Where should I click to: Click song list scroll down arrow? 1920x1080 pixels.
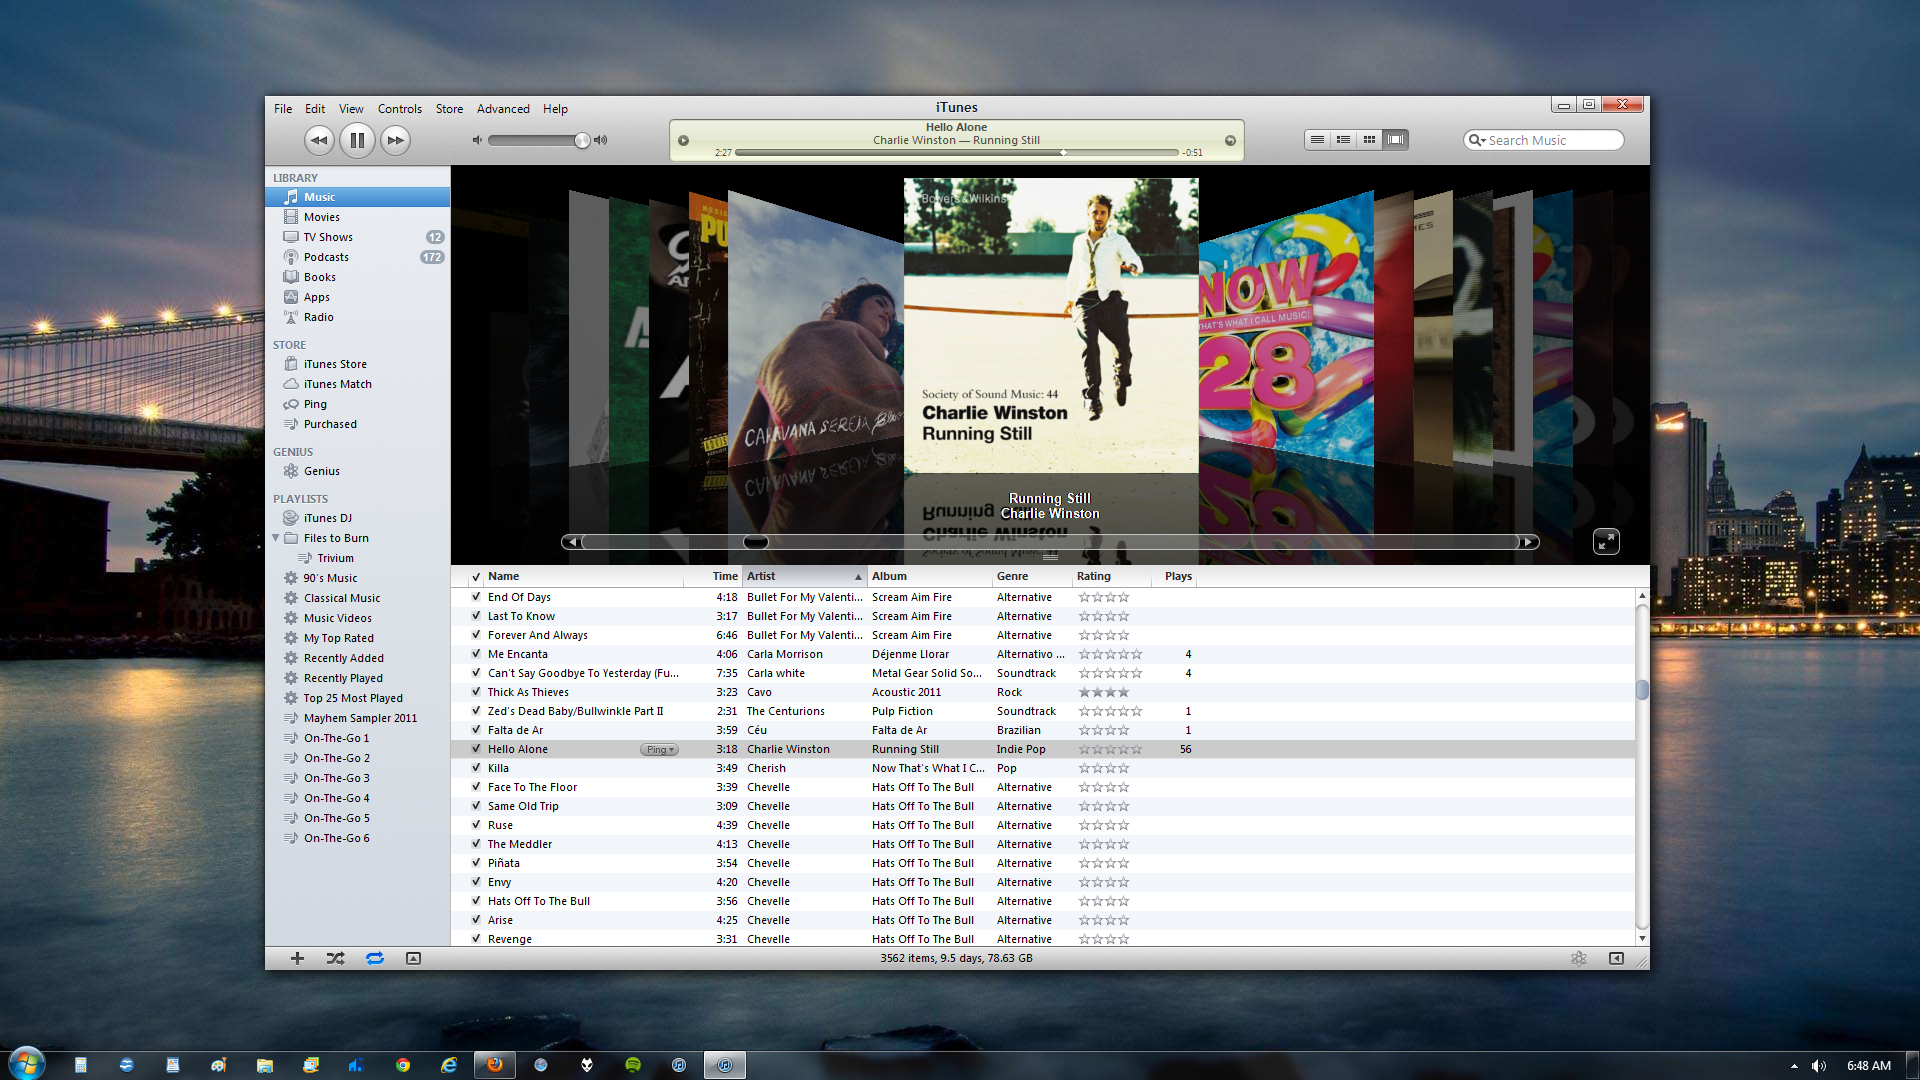(1642, 938)
